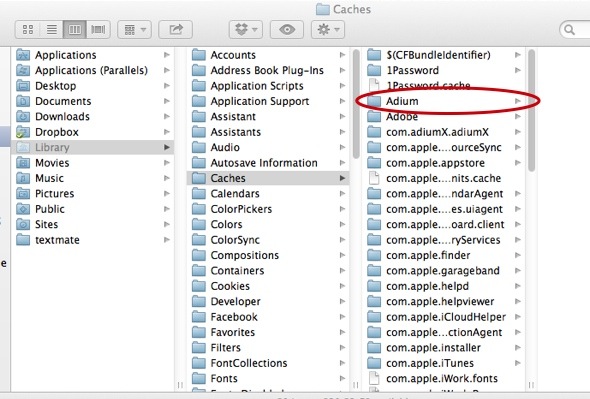This screenshot has width=590, height=399.
Task: Switch to icon view
Action: click(28, 29)
